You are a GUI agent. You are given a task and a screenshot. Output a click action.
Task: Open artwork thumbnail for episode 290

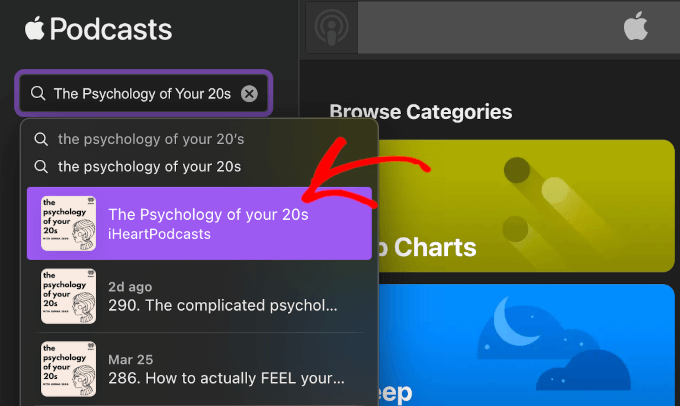[68, 295]
